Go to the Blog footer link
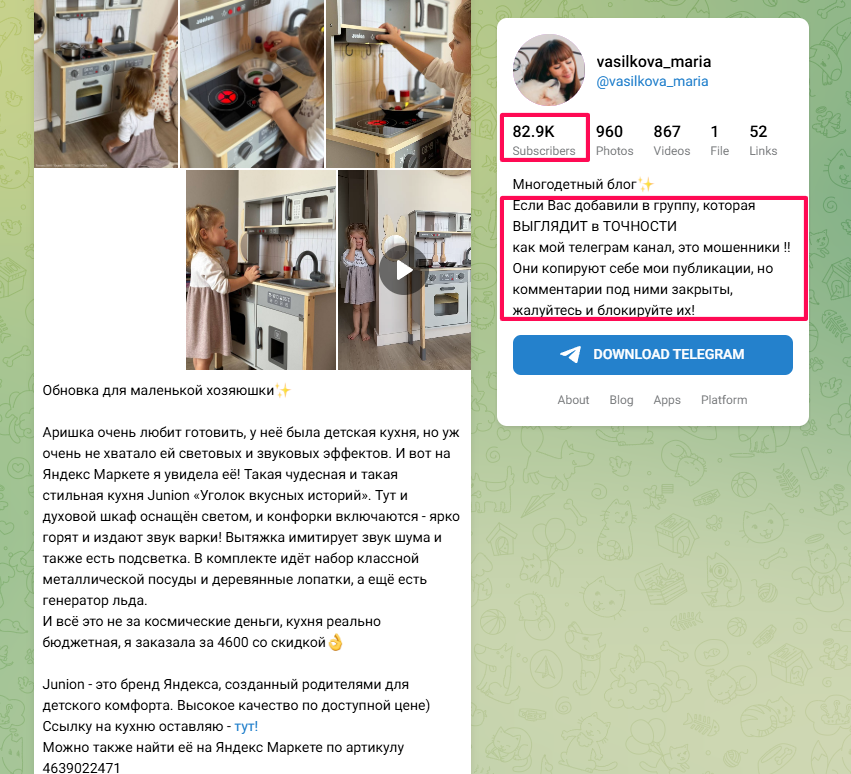 pyautogui.click(x=621, y=400)
